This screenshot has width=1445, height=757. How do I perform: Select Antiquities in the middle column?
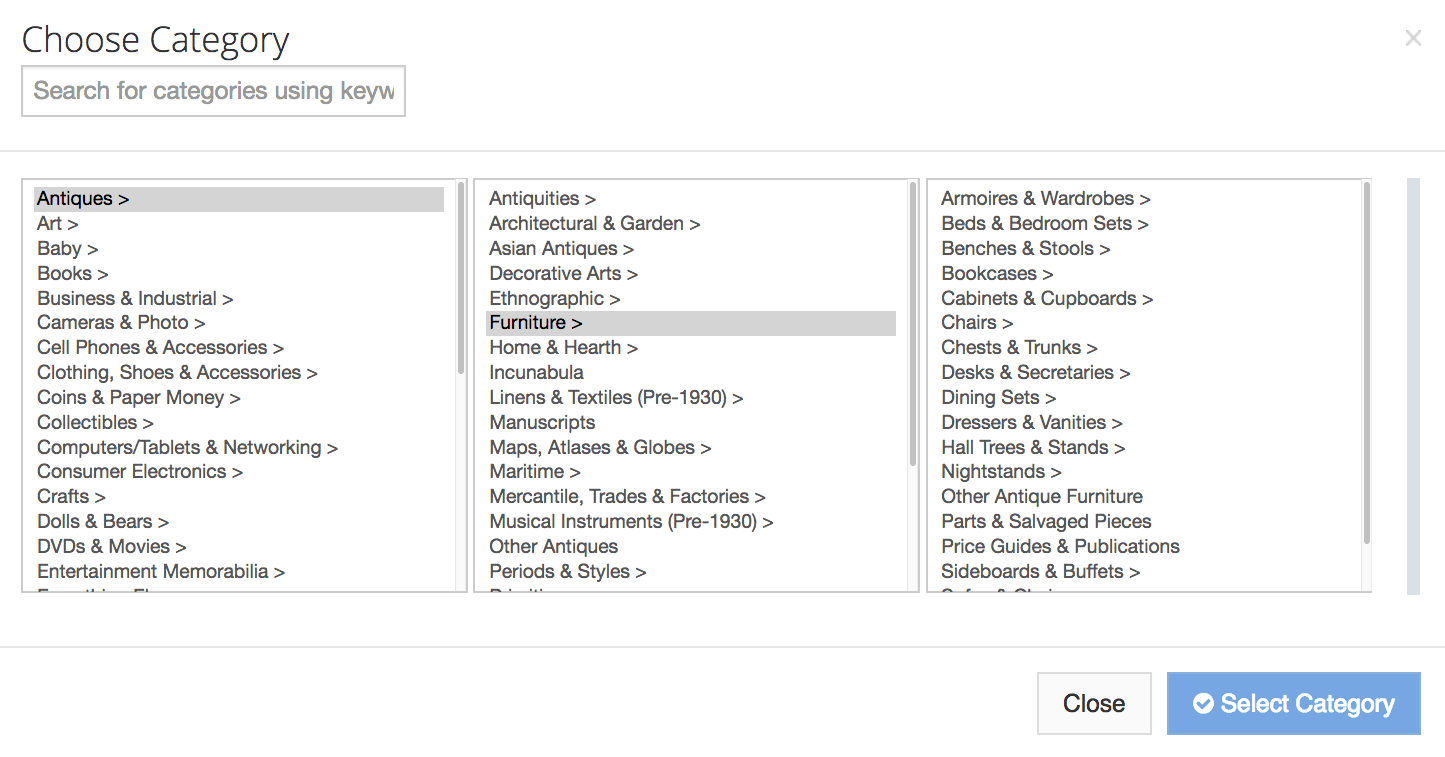click(x=542, y=199)
